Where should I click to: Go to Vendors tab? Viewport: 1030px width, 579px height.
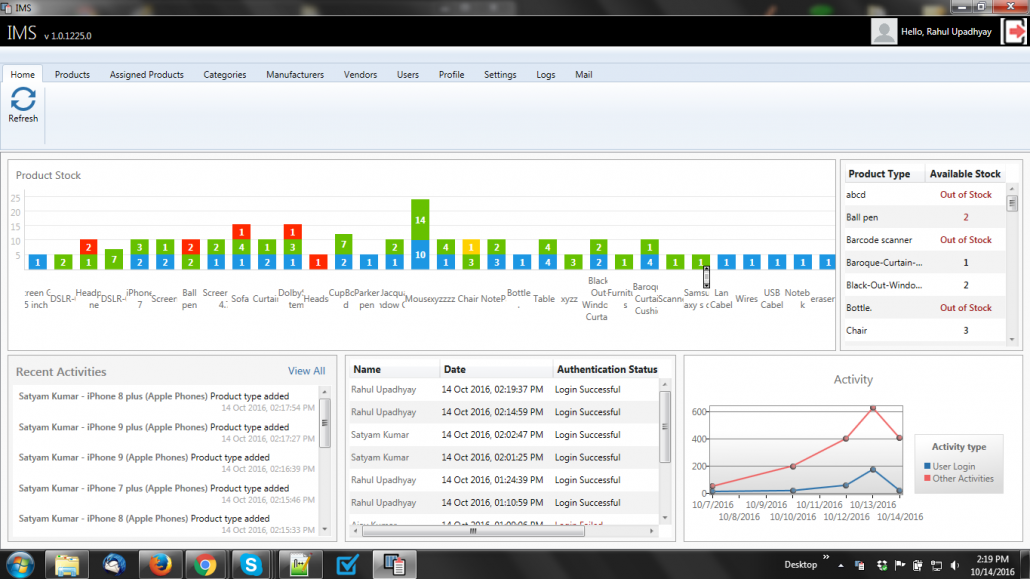(x=361, y=74)
